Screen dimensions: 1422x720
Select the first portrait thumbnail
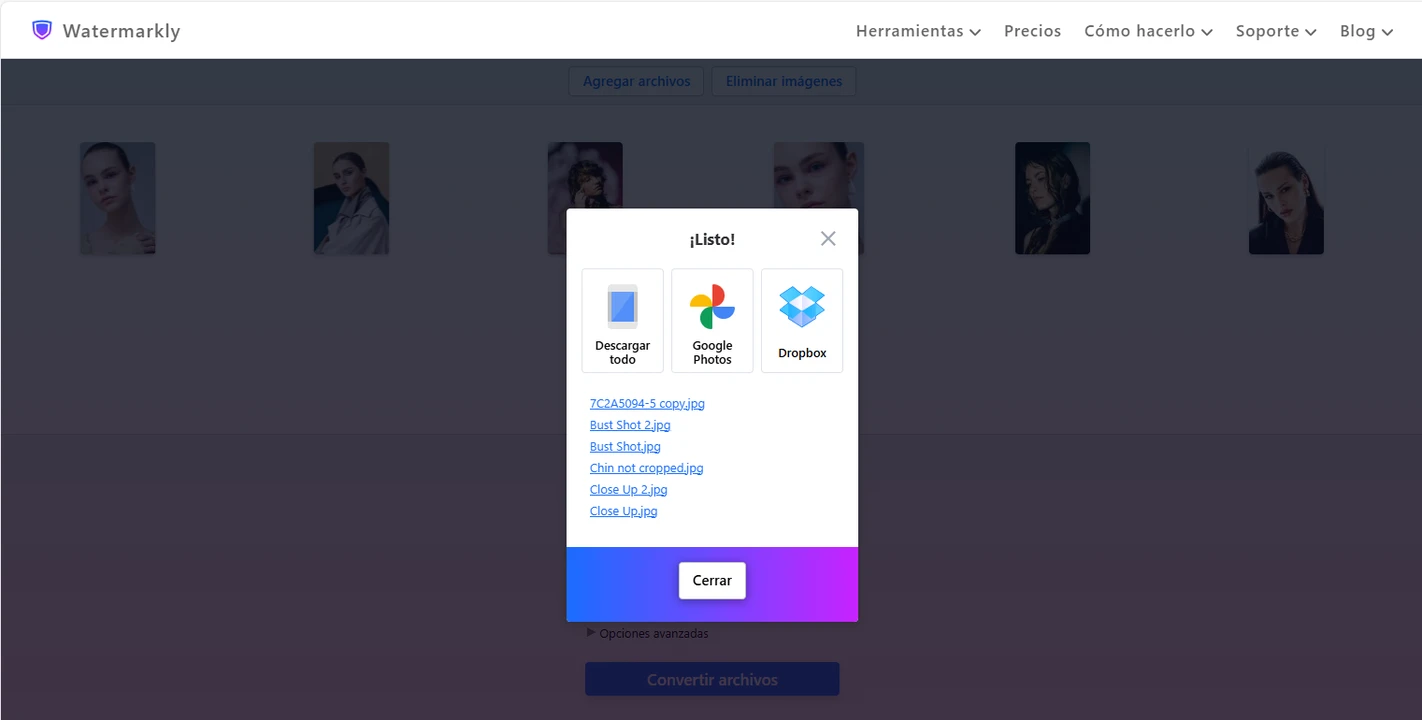tap(118, 198)
